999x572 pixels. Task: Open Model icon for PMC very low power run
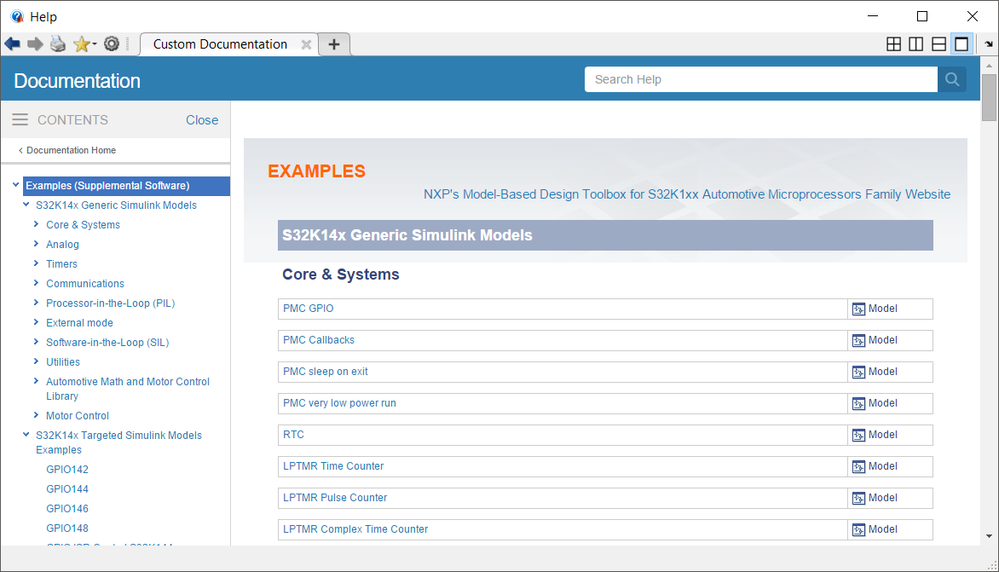pyautogui.click(x=859, y=404)
